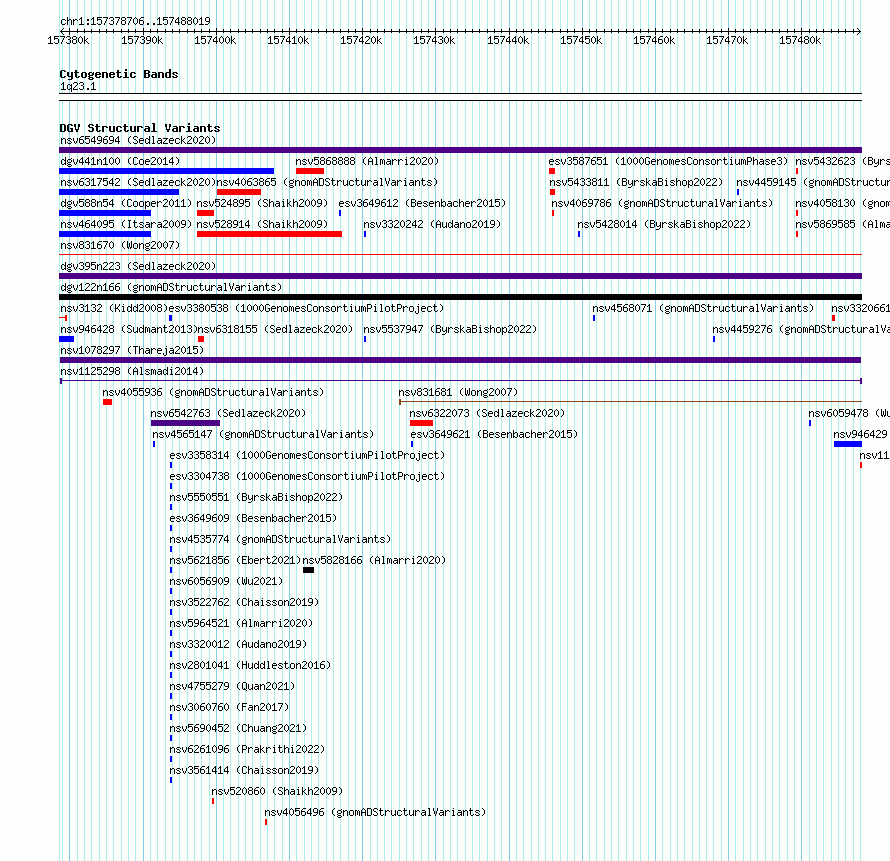Open nsv3320242 (Audano2019) label
The height and width of the screenshot is (861, 890).
[432, 224]
